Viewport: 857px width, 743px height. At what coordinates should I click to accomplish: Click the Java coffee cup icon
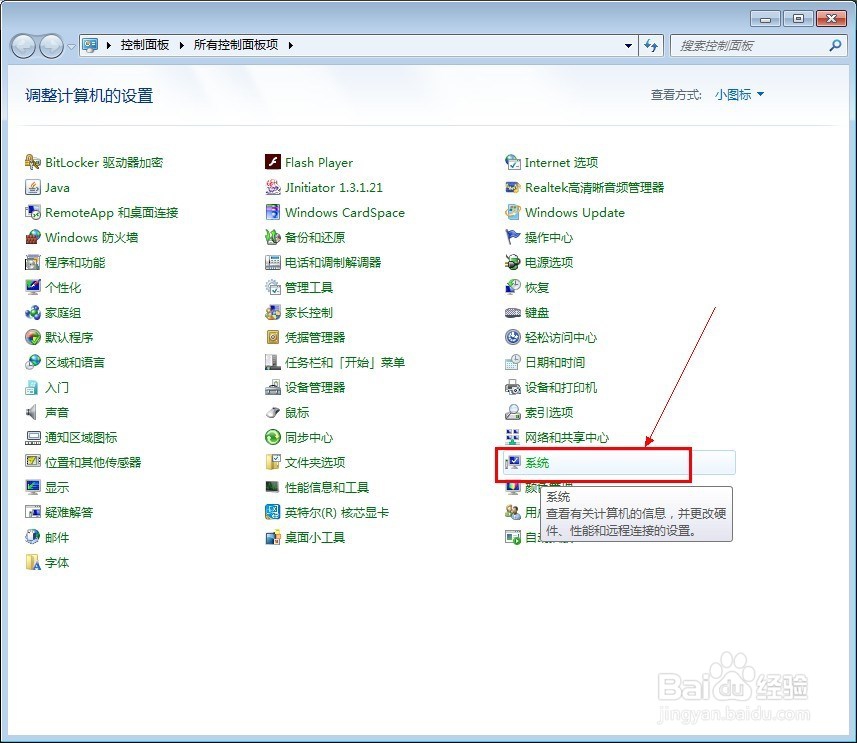pyautogui.click(x=33, y=188)
